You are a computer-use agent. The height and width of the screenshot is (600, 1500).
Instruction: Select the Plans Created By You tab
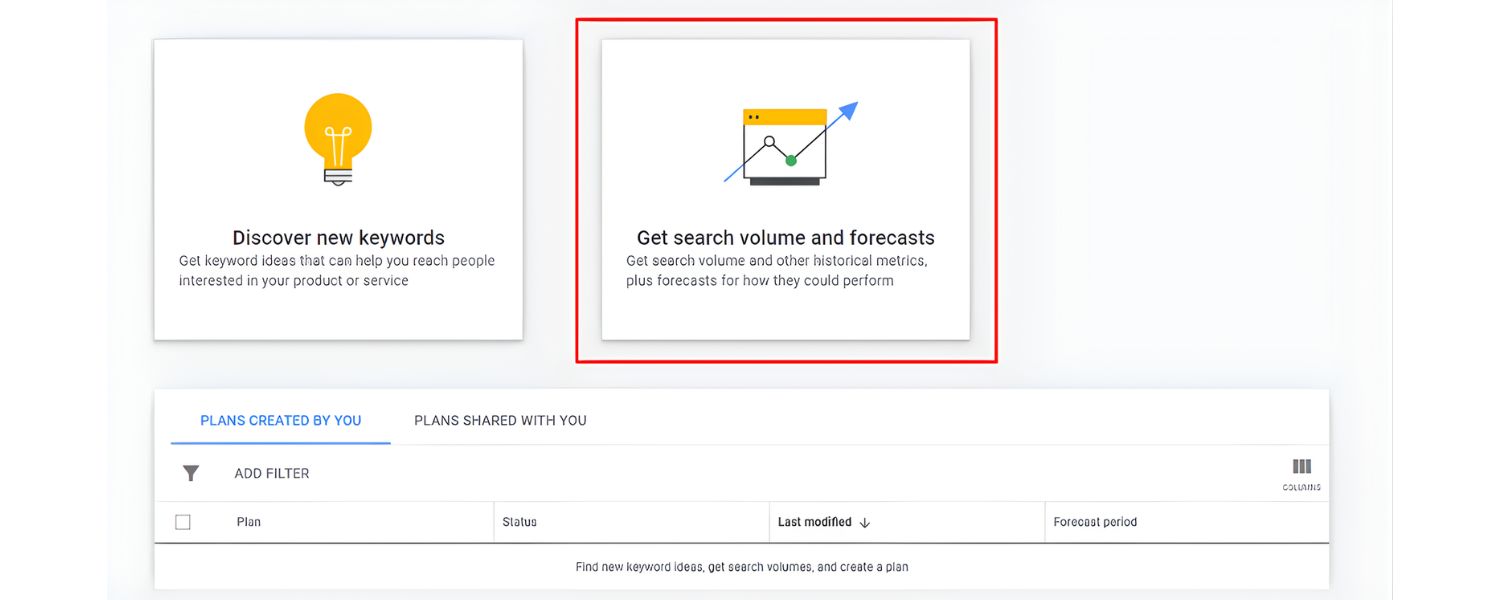pos(280,420)
